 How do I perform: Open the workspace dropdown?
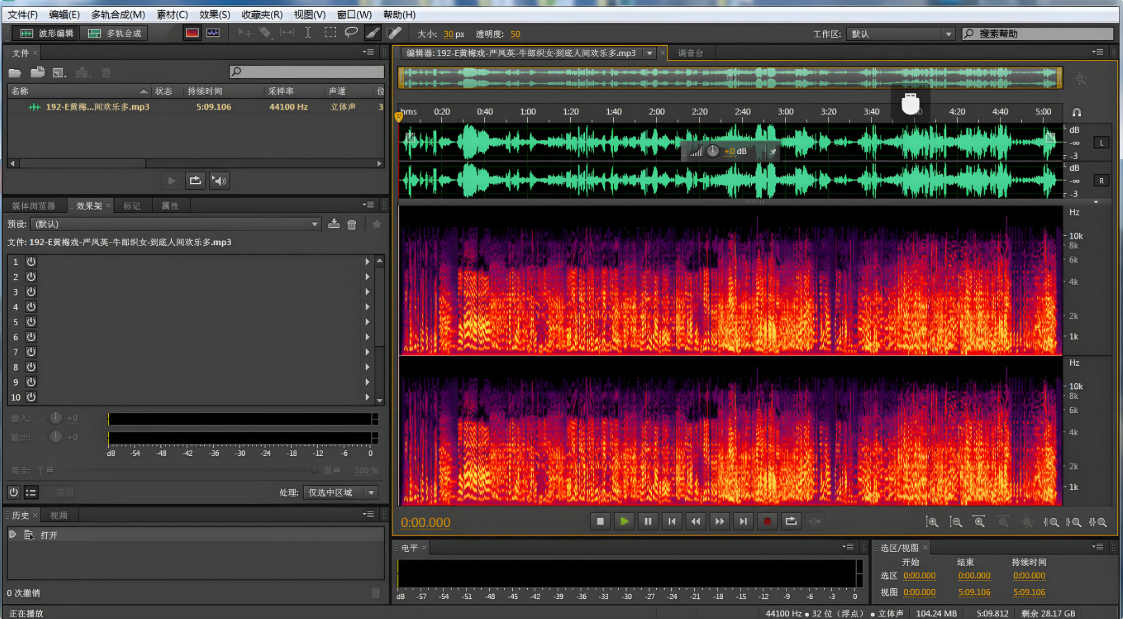click(x=901, y=34)
